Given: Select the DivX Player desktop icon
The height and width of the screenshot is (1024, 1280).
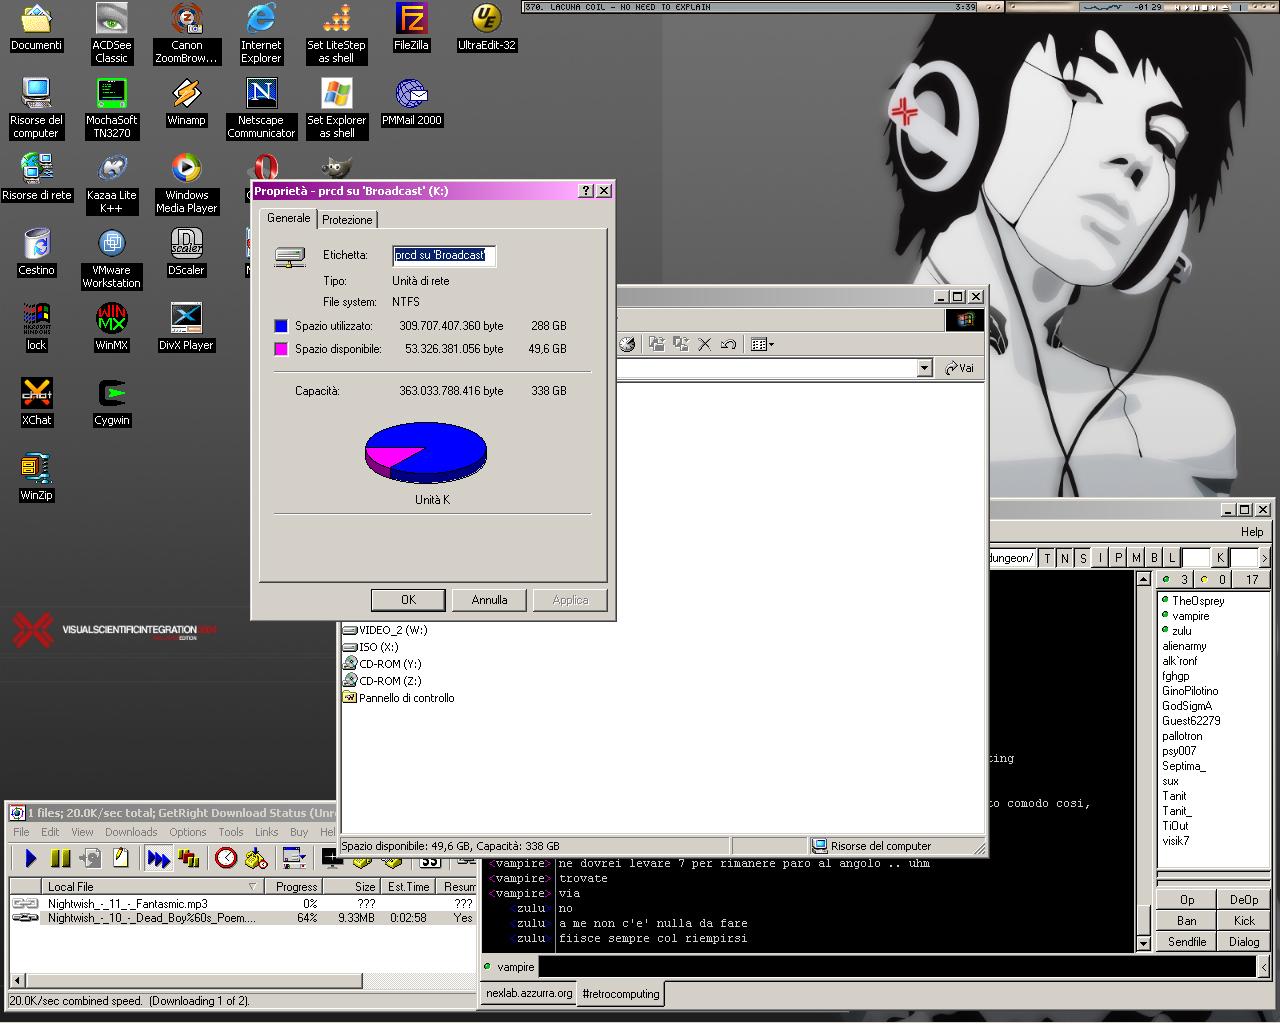Looking at the screenshot, I should pos(186,327).
